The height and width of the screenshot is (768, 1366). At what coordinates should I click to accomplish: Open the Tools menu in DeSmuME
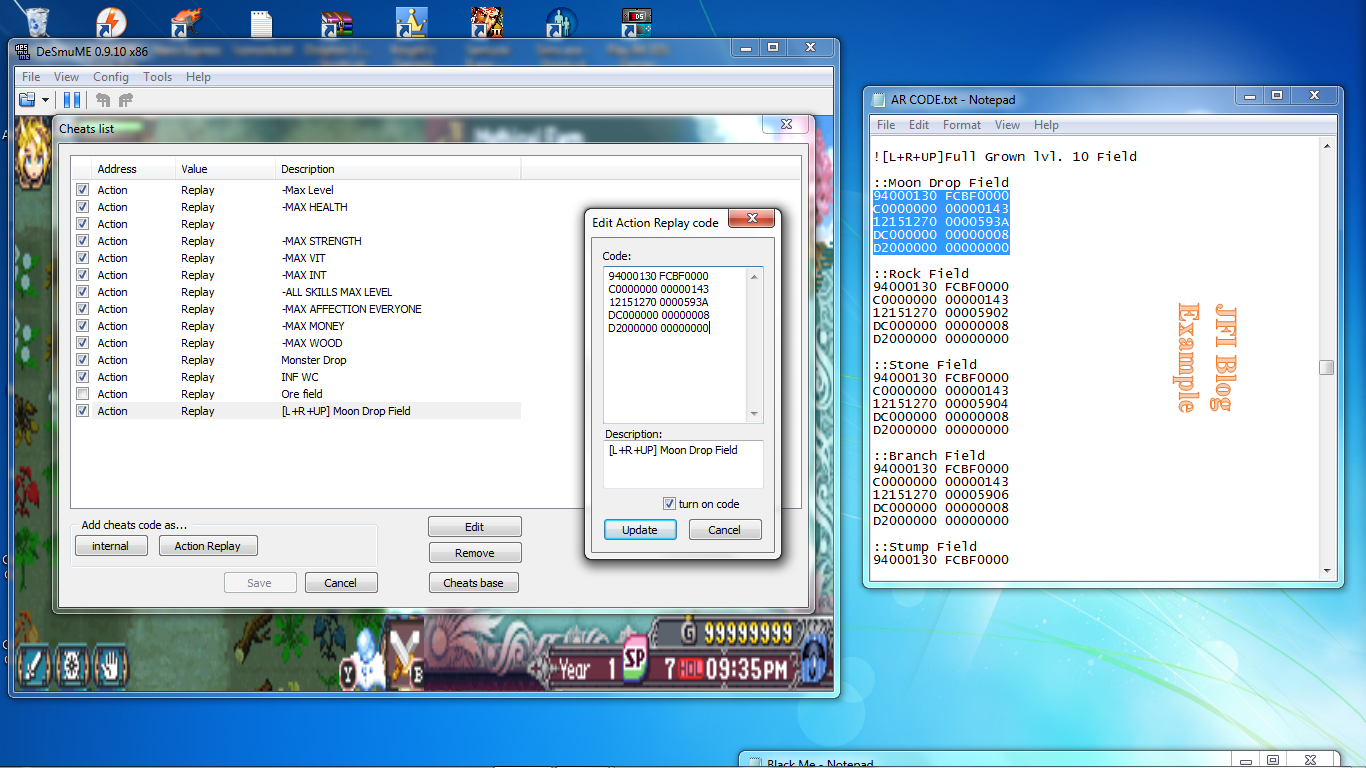pyautogui.click(x=157, y=77)
